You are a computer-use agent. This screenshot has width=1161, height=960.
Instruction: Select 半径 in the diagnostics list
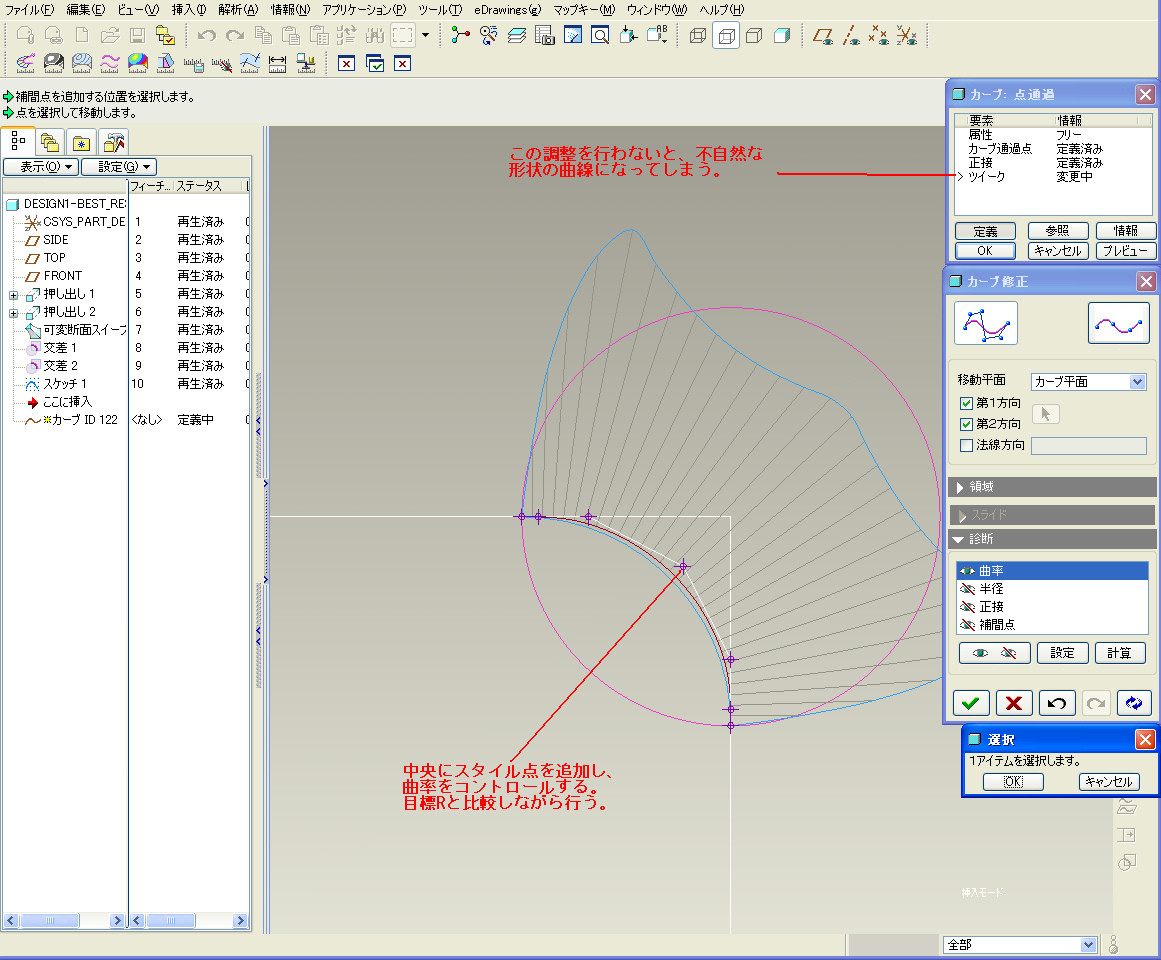click(991, 589)
